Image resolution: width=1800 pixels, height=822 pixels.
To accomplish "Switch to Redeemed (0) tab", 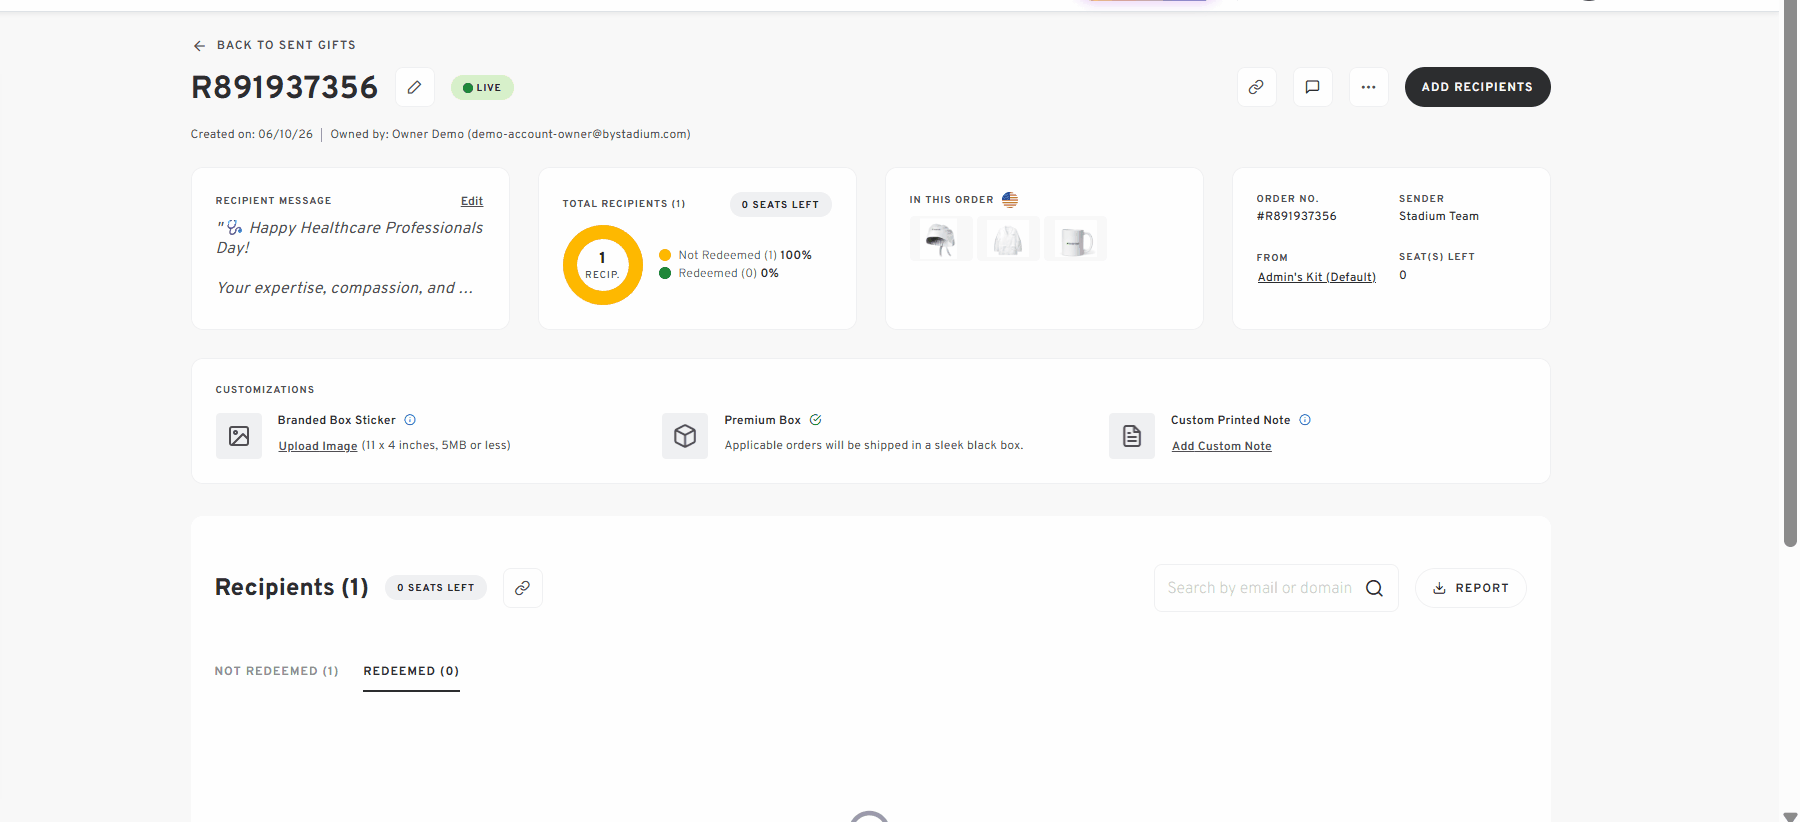I will coord(411,671).
